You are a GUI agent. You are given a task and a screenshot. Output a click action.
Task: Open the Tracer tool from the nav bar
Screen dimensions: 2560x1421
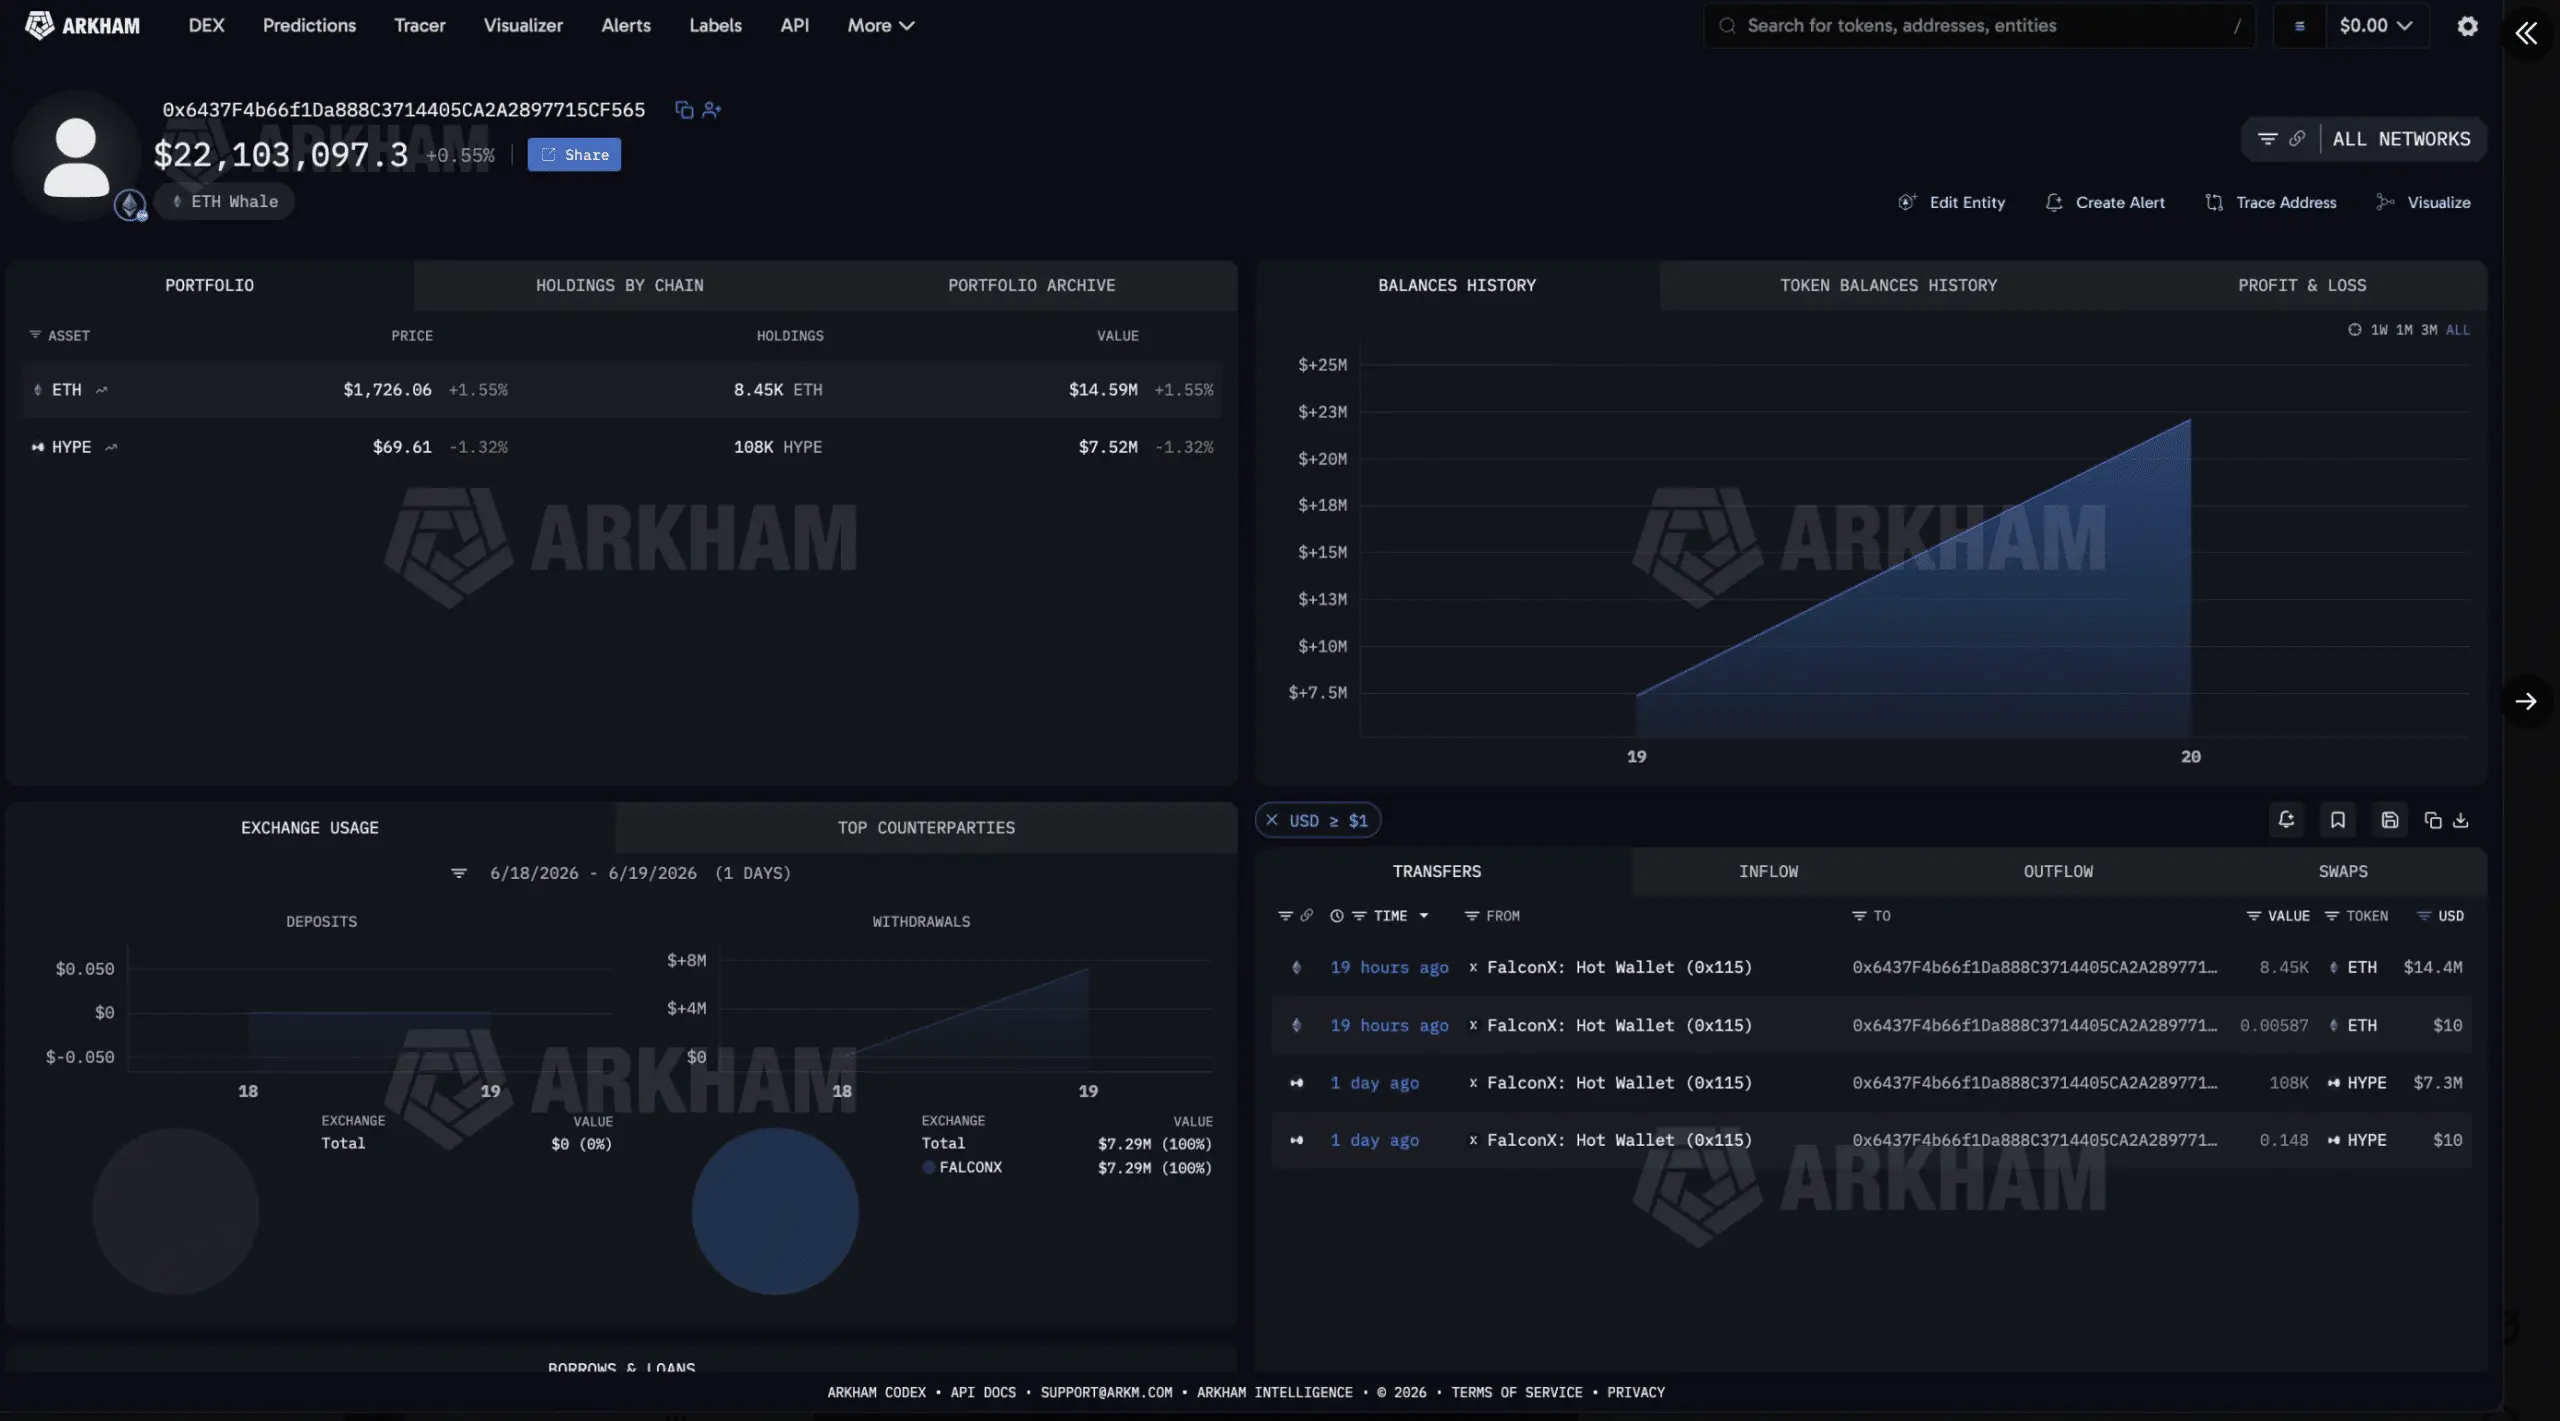point(419,26)
